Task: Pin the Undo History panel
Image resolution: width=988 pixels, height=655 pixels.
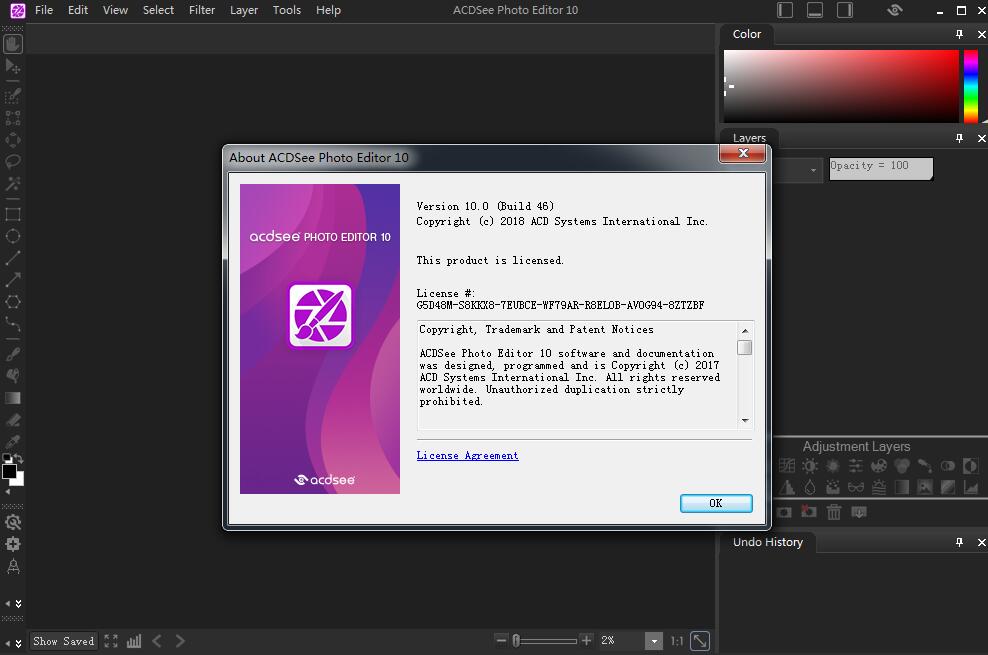Action: (960, 542)
